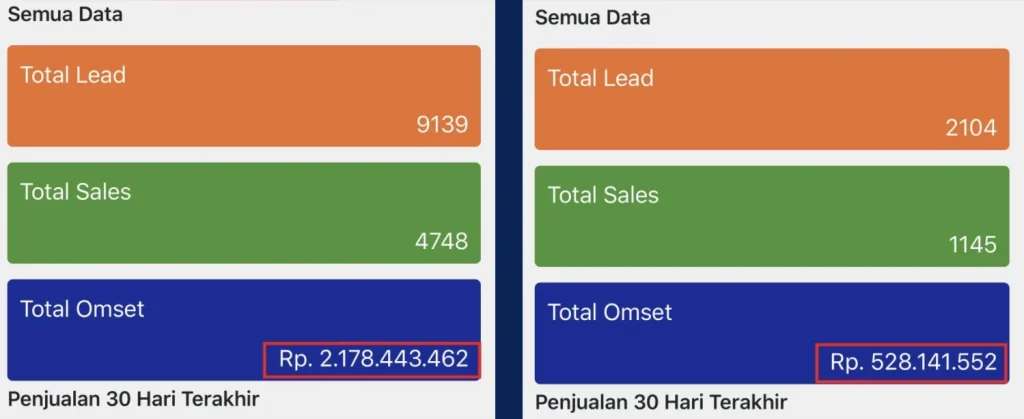Click the left panel's Total Sales label

pos(76,192)
